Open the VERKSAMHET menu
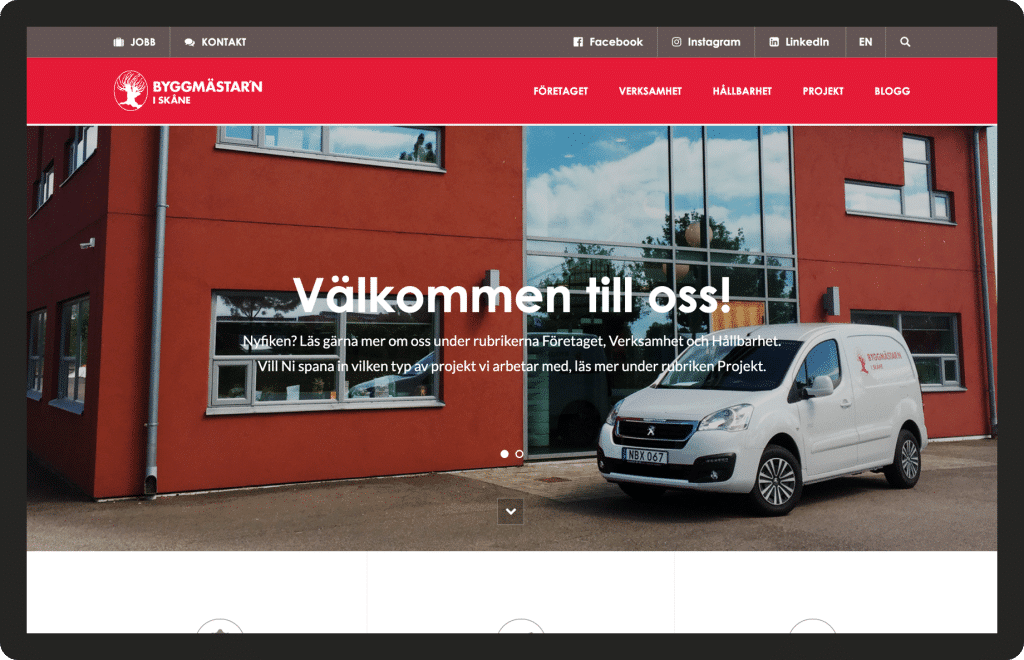This screenshot has width=1024, height=660. 650,91
